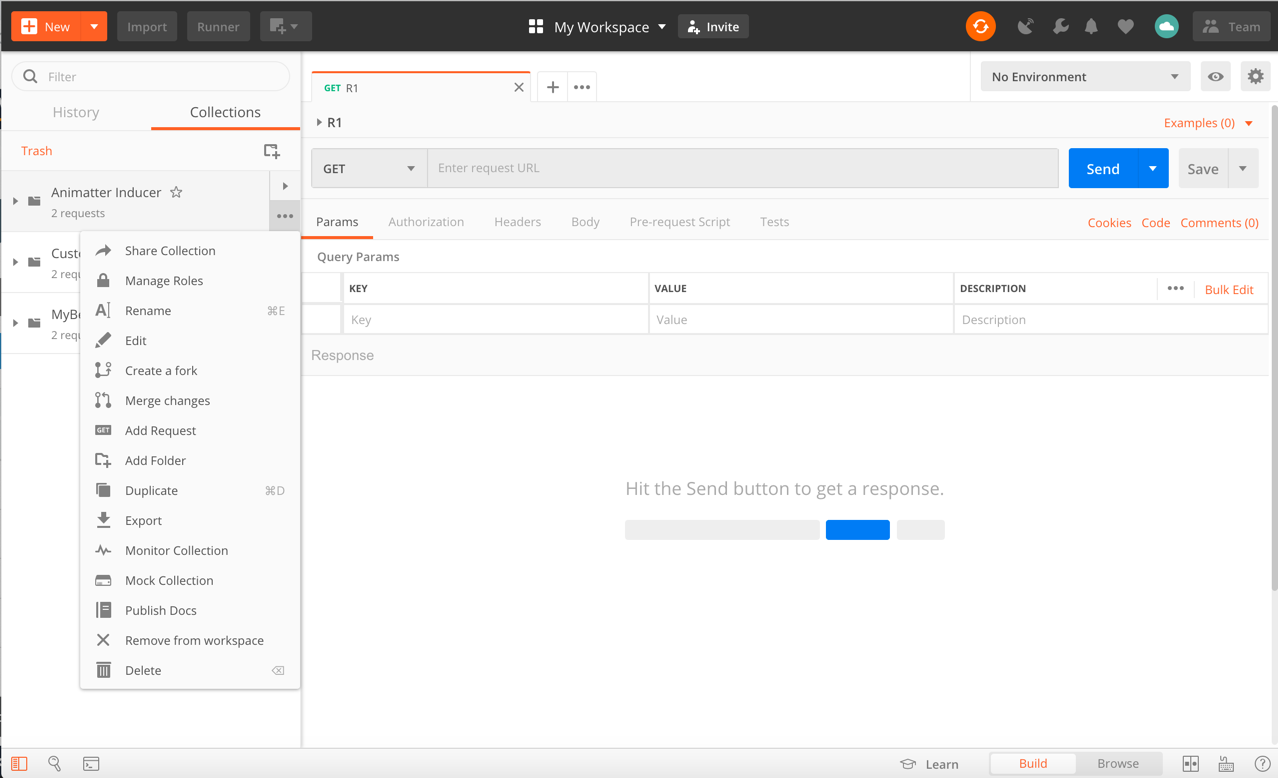Image resolution: width=1278 pixels, height=778 pixels.
Task: Switch to Browse mode
Action: [x=1118, y=764]
